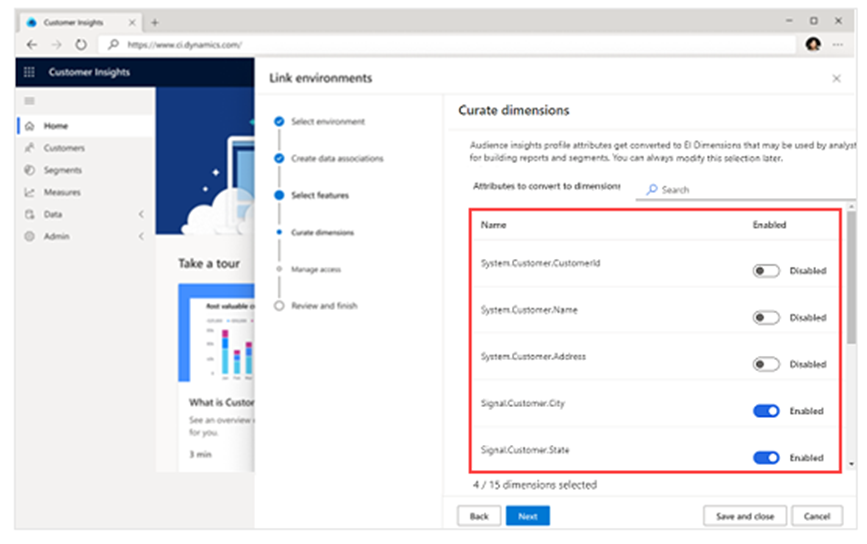Go back with browser back arrow
The width and height of the screenshot is (867, 544).
pos(32,44)
